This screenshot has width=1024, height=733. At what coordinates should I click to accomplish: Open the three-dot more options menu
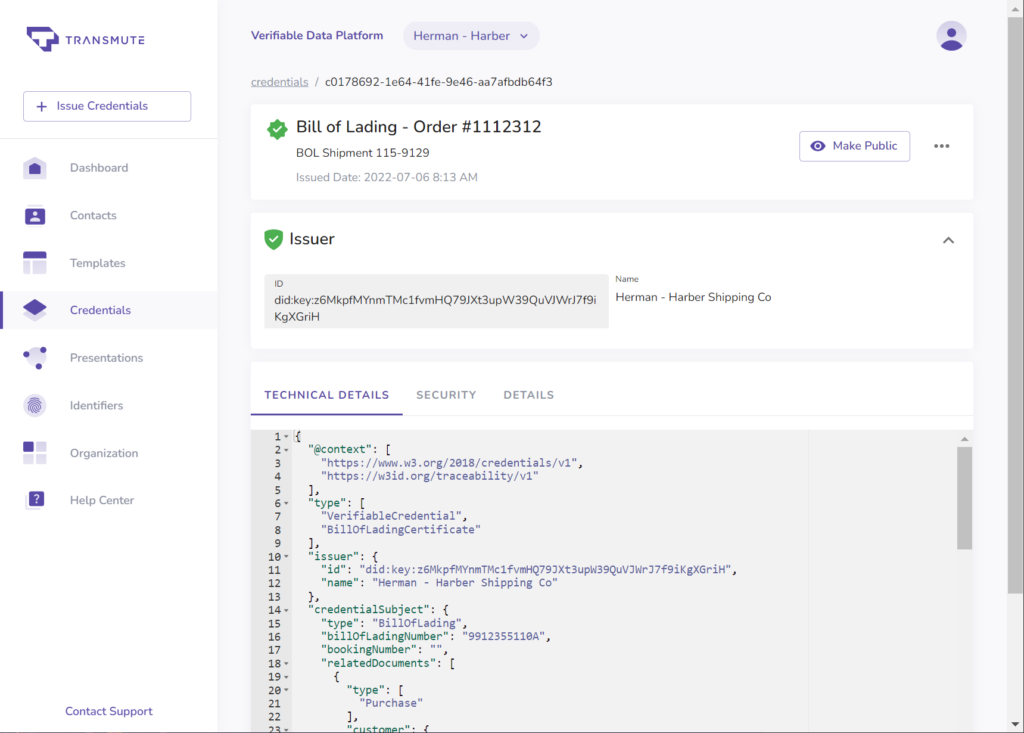pyautogui.click(x=941, y=146)
